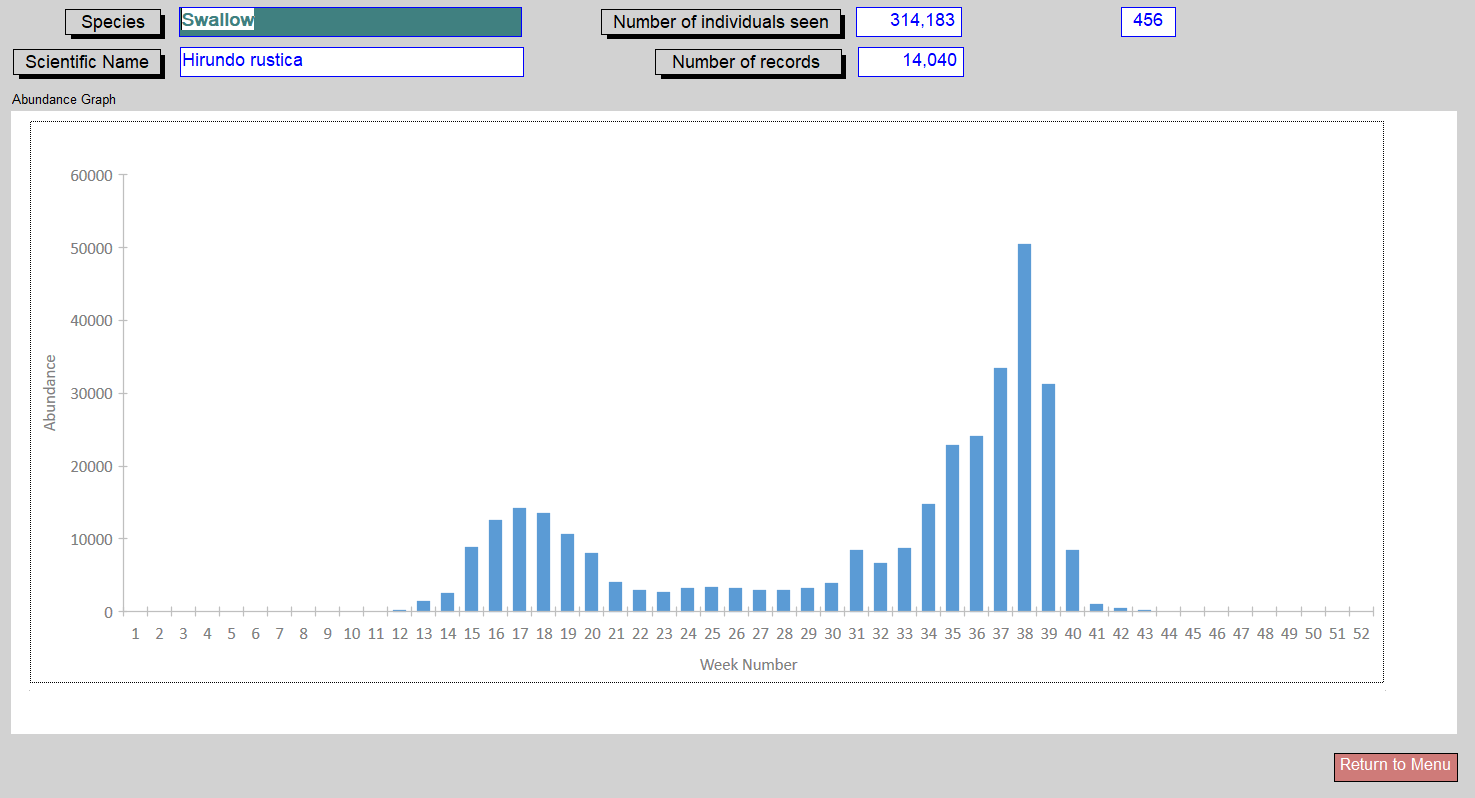Click the 30000 y-axis label

[x=92, y=394]
